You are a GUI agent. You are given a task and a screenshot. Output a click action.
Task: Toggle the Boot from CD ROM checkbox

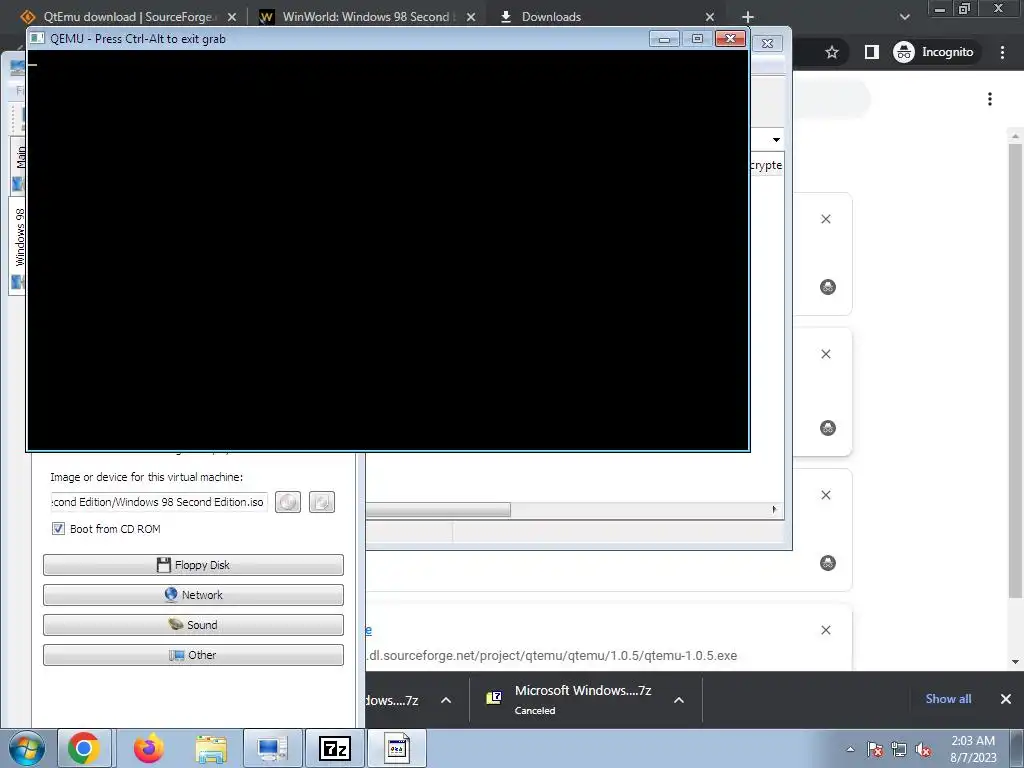58,529
